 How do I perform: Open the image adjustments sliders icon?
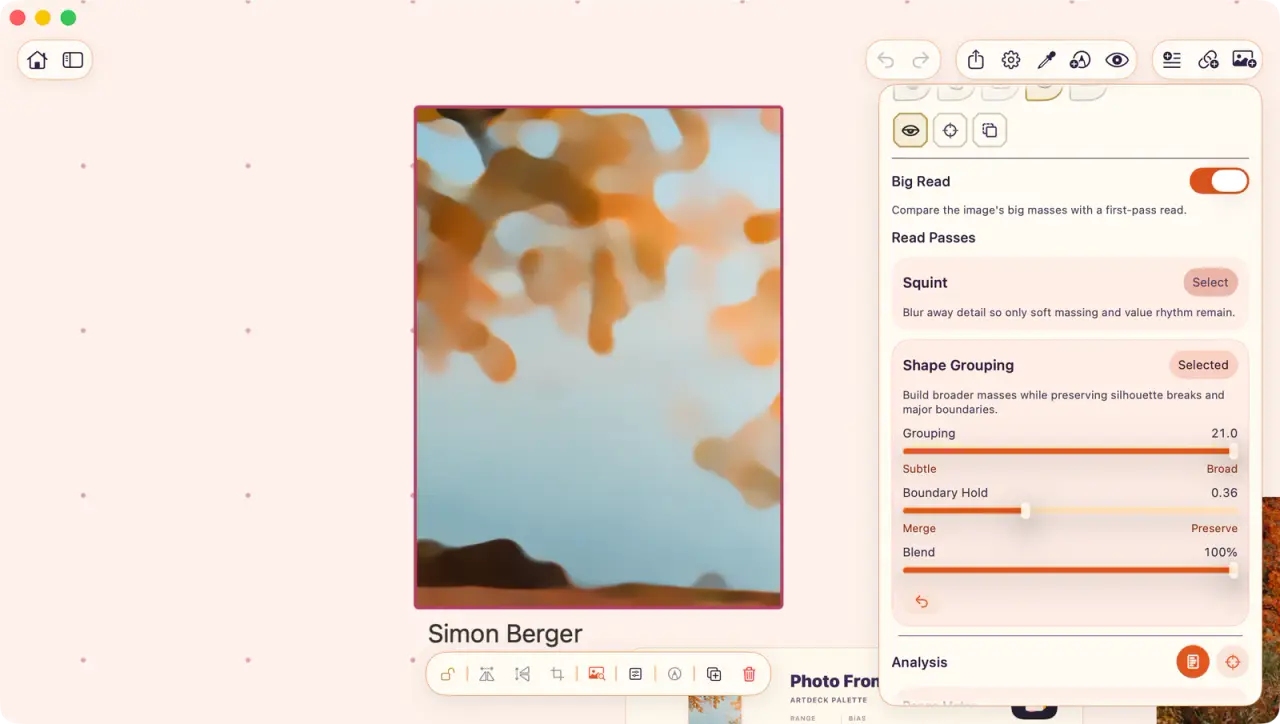tap(635, 674)
